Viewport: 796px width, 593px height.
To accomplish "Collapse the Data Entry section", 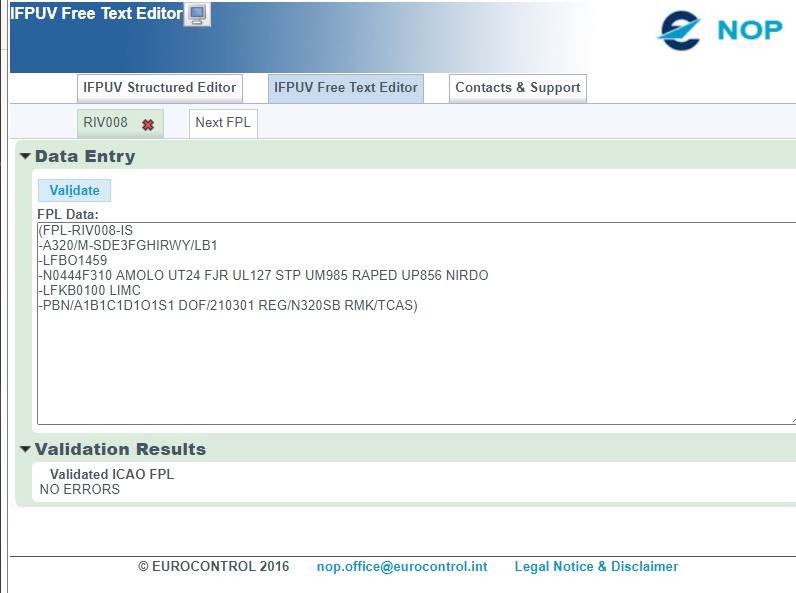I will (x=25, y=156).
